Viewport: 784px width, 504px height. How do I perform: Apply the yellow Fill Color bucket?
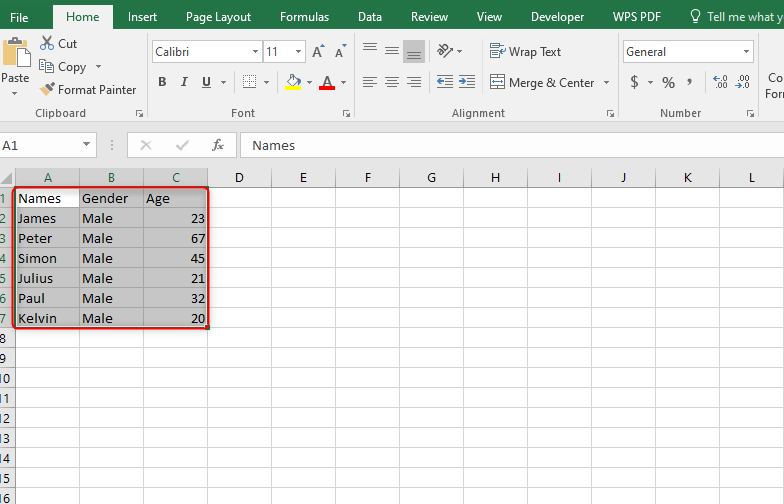pos(293,82)
